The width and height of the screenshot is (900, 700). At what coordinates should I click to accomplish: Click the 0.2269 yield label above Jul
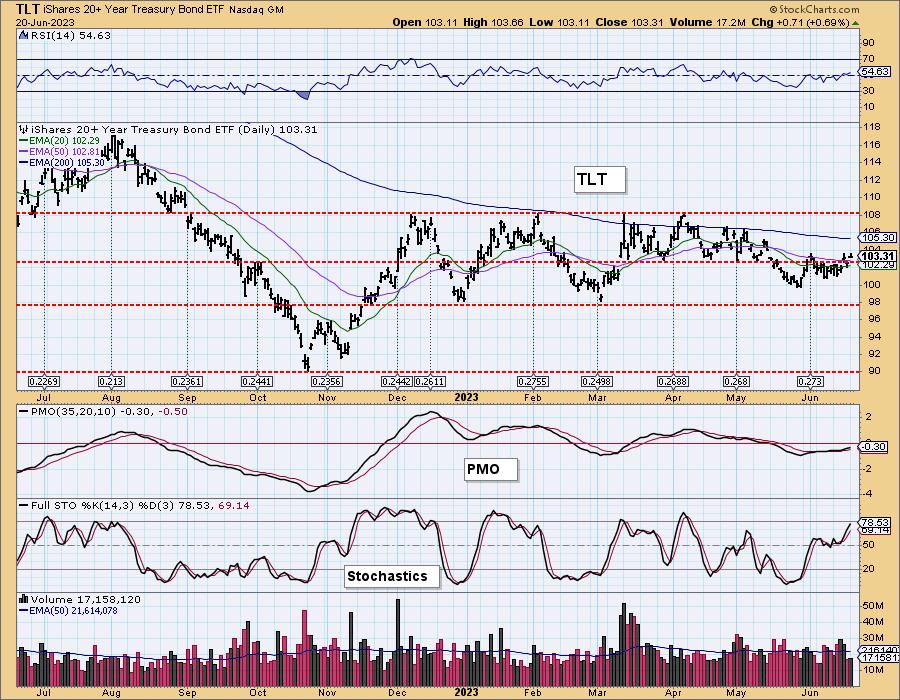tap(44, 382)
